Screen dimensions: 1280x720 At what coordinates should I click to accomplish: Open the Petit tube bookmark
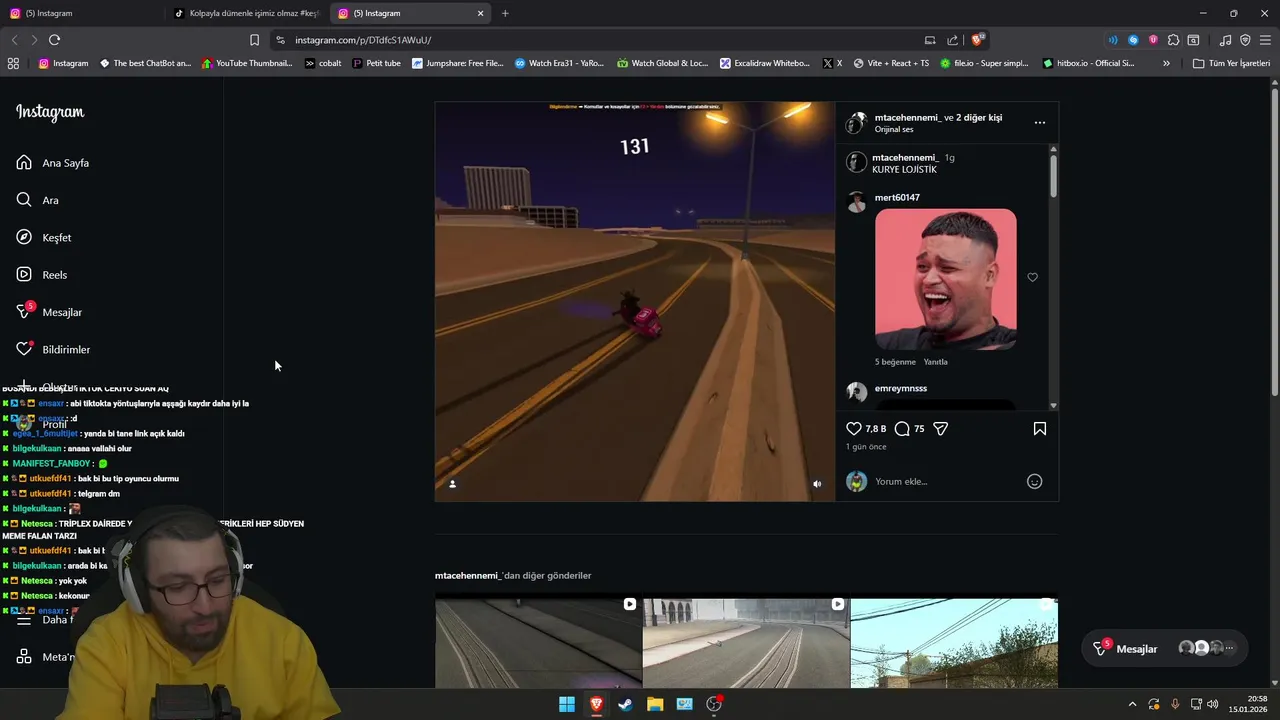point(376,63)
